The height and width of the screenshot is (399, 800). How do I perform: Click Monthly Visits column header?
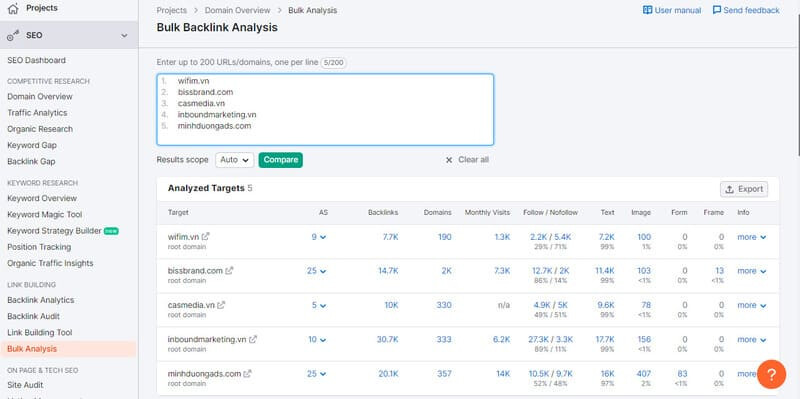point(487,212)
